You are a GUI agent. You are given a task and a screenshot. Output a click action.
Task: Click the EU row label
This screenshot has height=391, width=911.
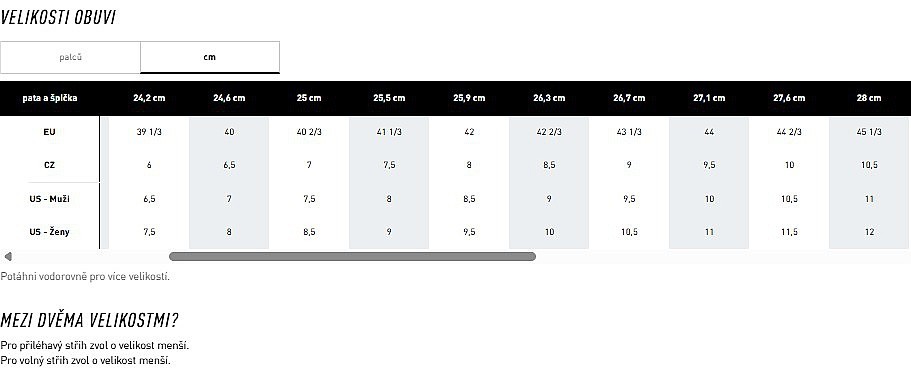coord(50,132)
